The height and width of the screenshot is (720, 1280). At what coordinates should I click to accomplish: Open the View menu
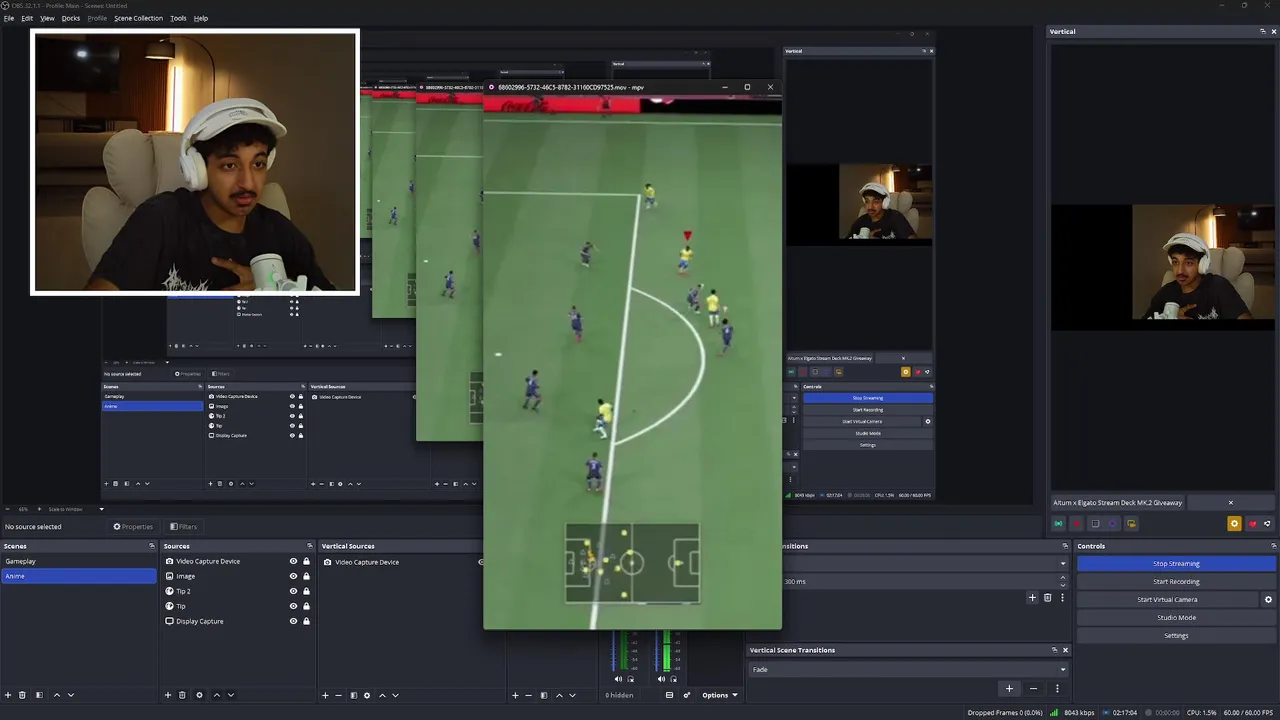(47, 18)
